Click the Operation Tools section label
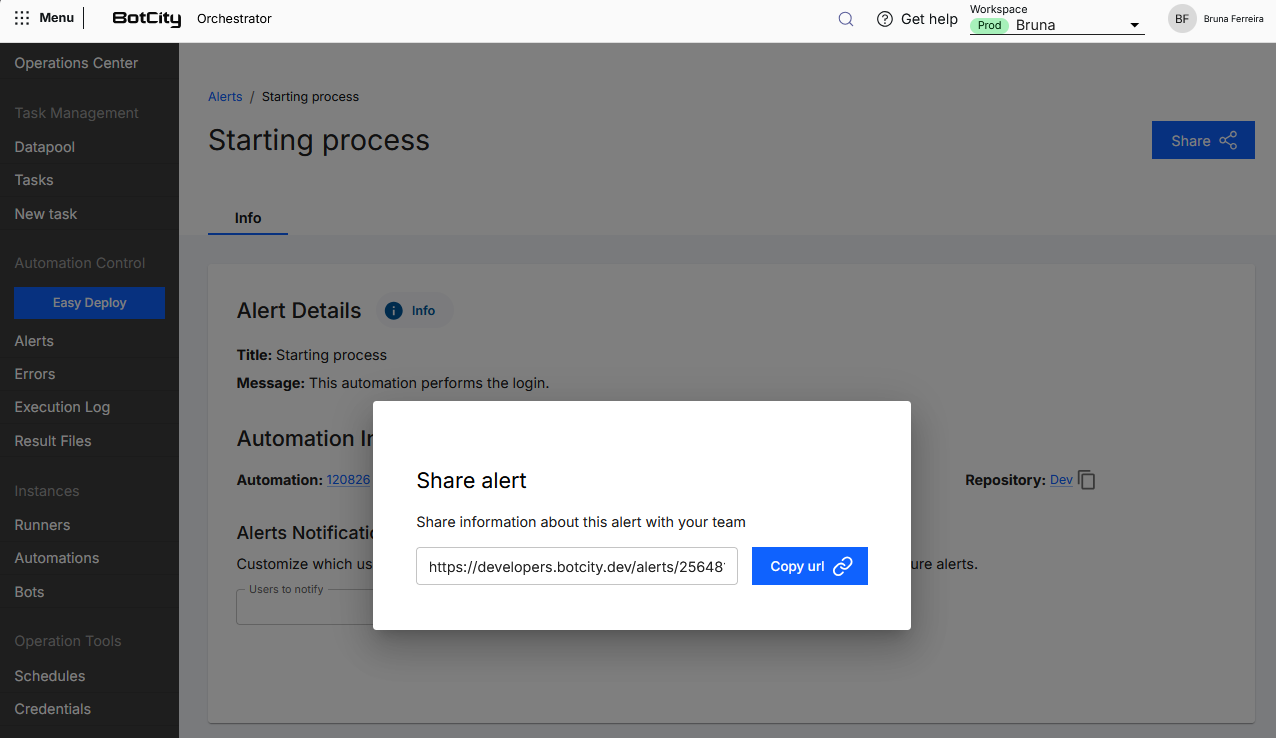The width and height of the screenshot is (1276, 738). coord(68,641)
